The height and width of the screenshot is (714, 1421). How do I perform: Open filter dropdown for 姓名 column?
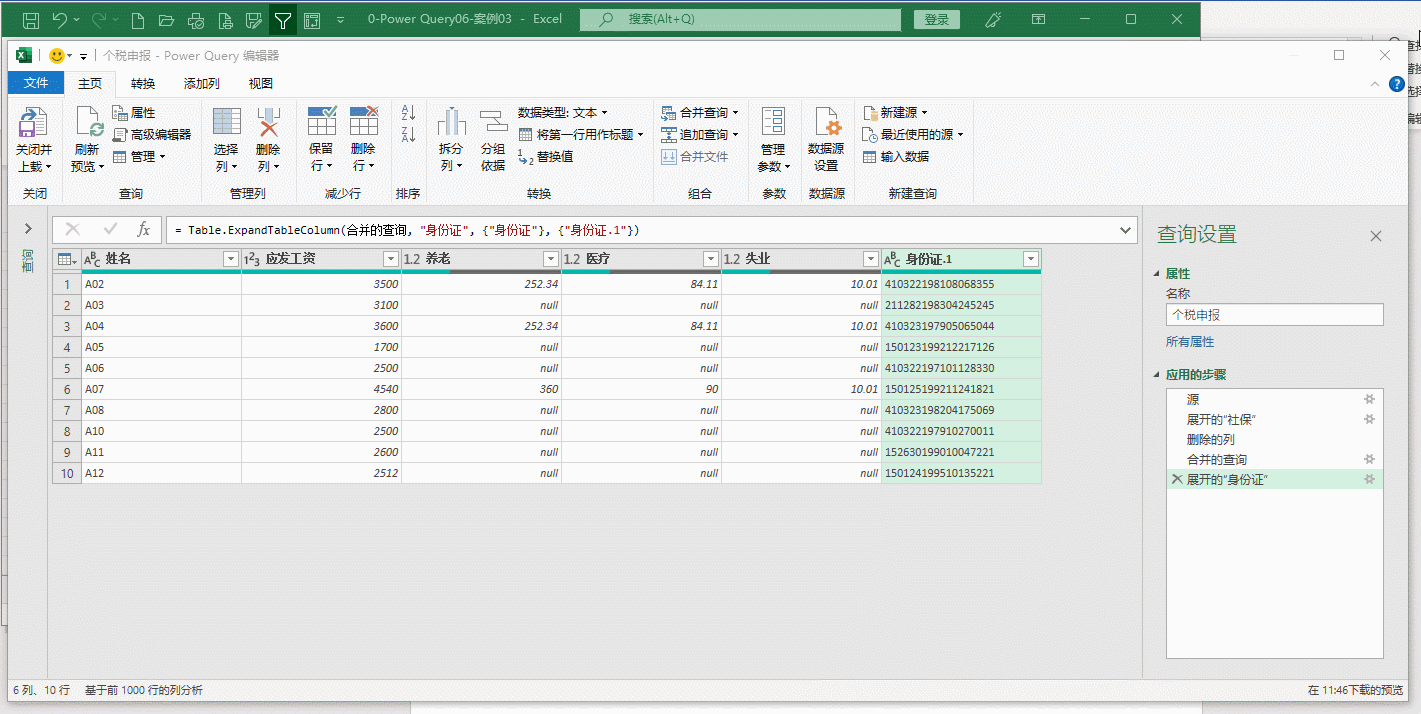click(231, 259)
